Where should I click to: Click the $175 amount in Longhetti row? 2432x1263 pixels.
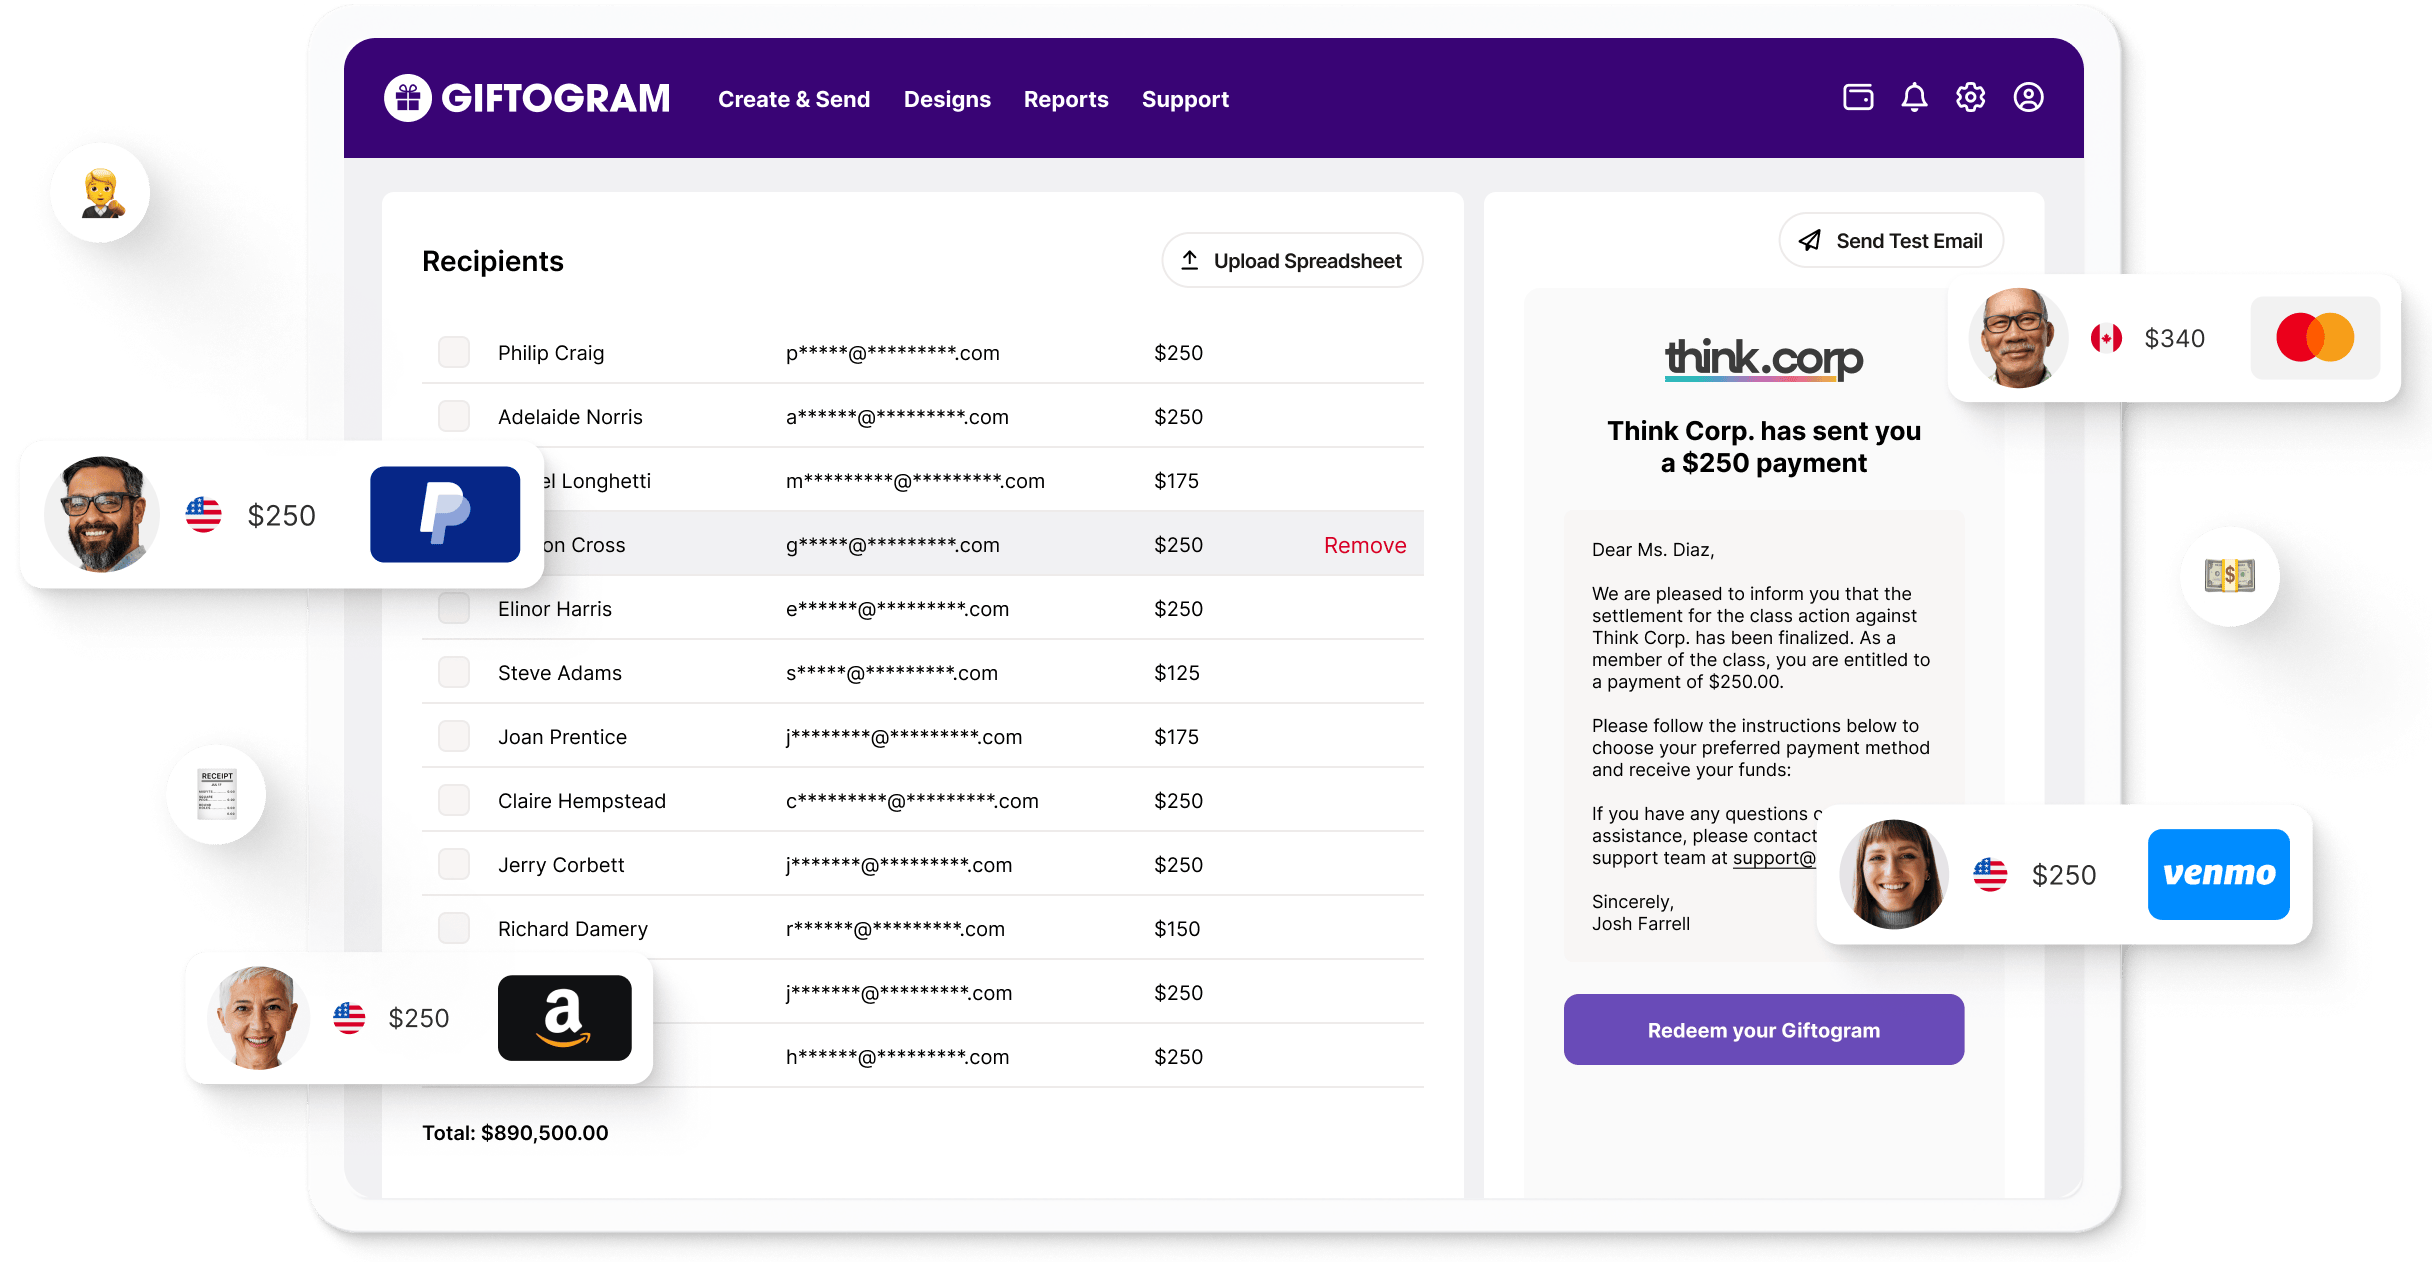click(x=1176, y=481)
